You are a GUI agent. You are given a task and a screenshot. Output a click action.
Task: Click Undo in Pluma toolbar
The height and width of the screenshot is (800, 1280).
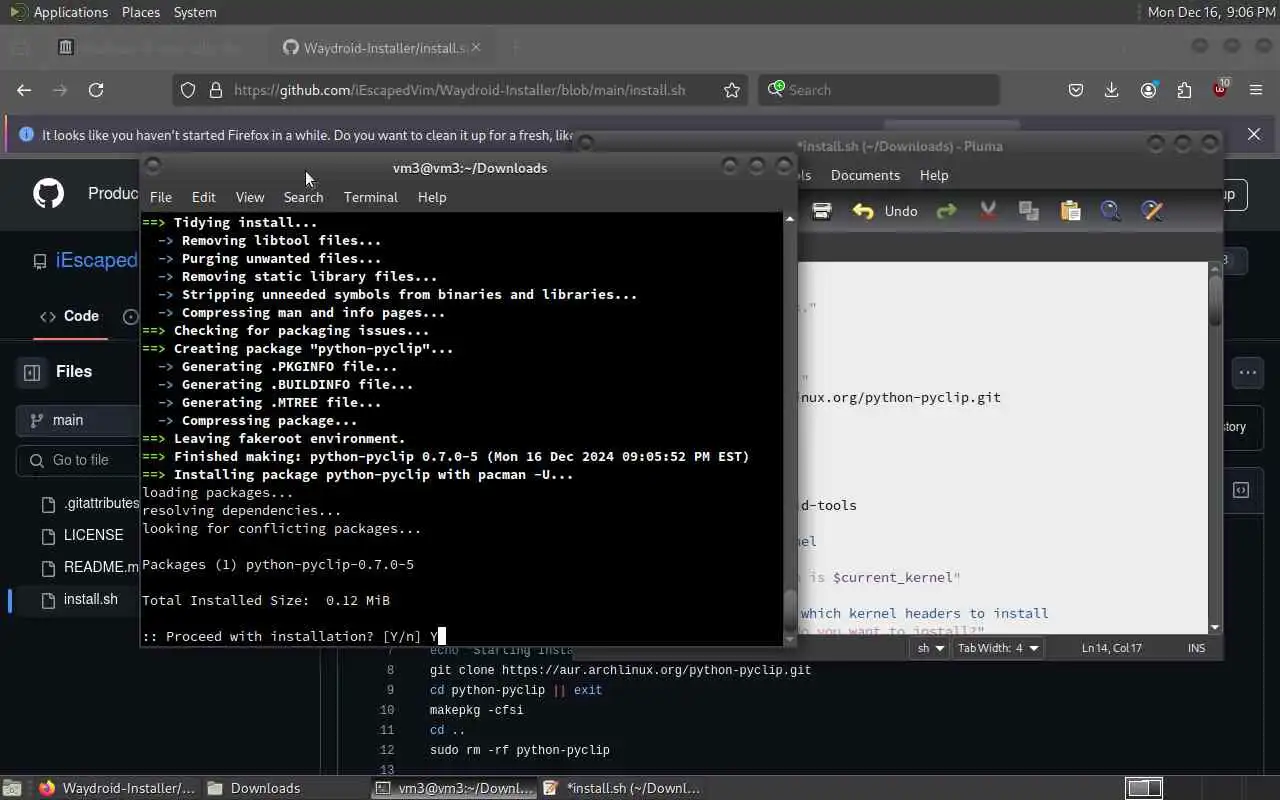point(885,211)
